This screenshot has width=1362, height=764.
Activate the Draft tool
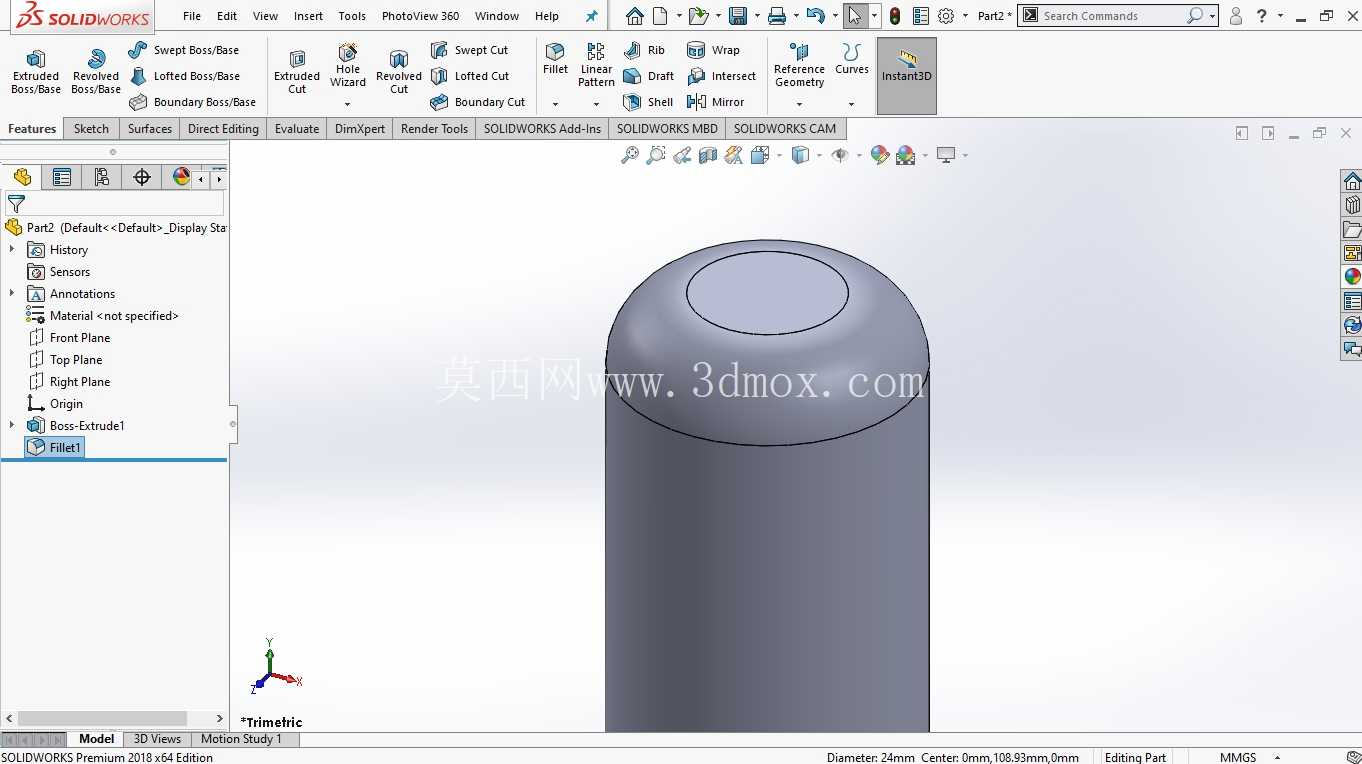pos(648,76)
